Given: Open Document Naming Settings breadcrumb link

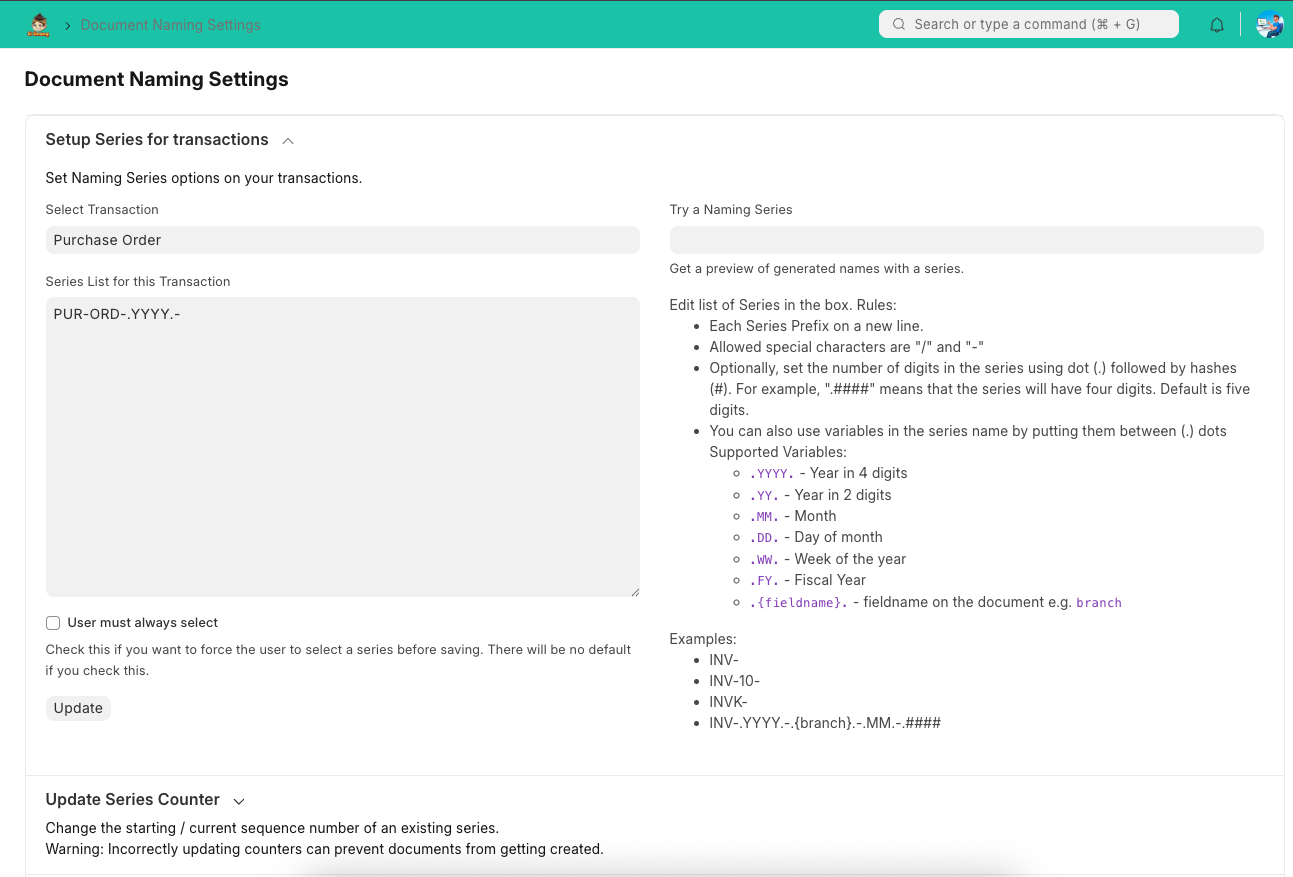Looking at the screenshot, I should (170, 25).
